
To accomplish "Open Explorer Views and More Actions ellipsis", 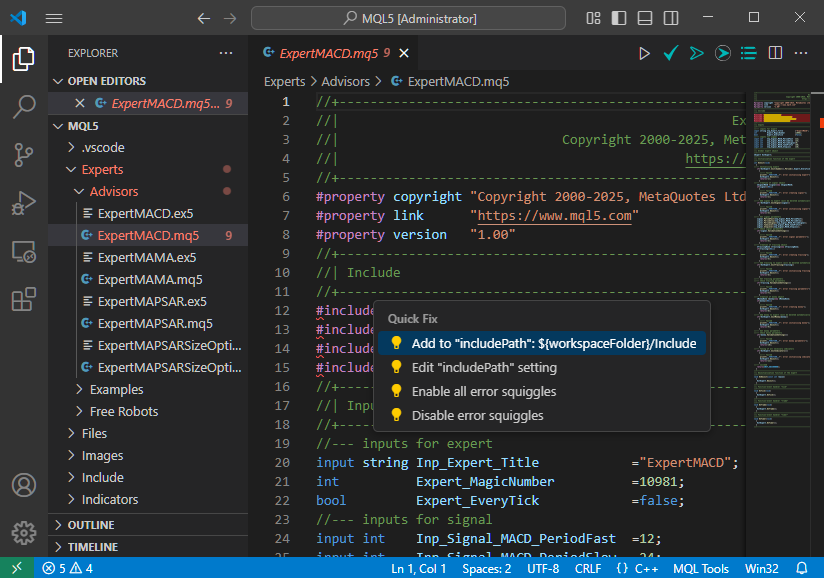I will click(x=226, y=53).
